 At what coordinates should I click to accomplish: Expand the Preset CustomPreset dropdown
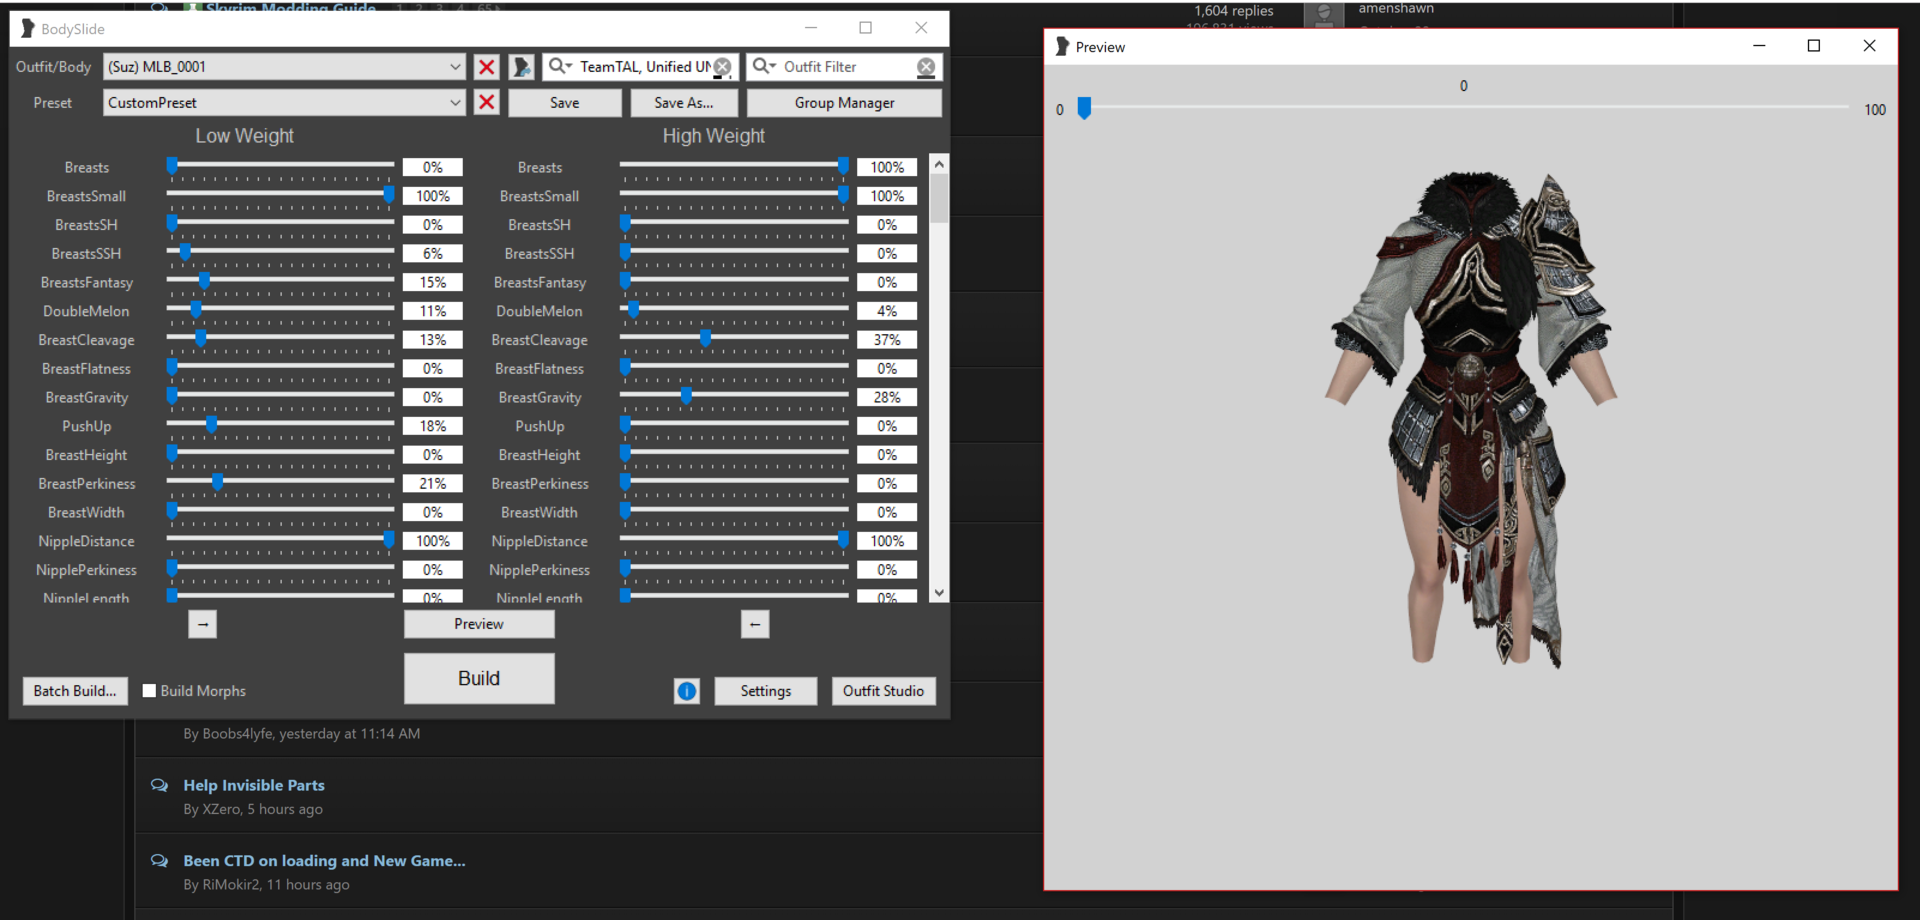click(455, 103)
